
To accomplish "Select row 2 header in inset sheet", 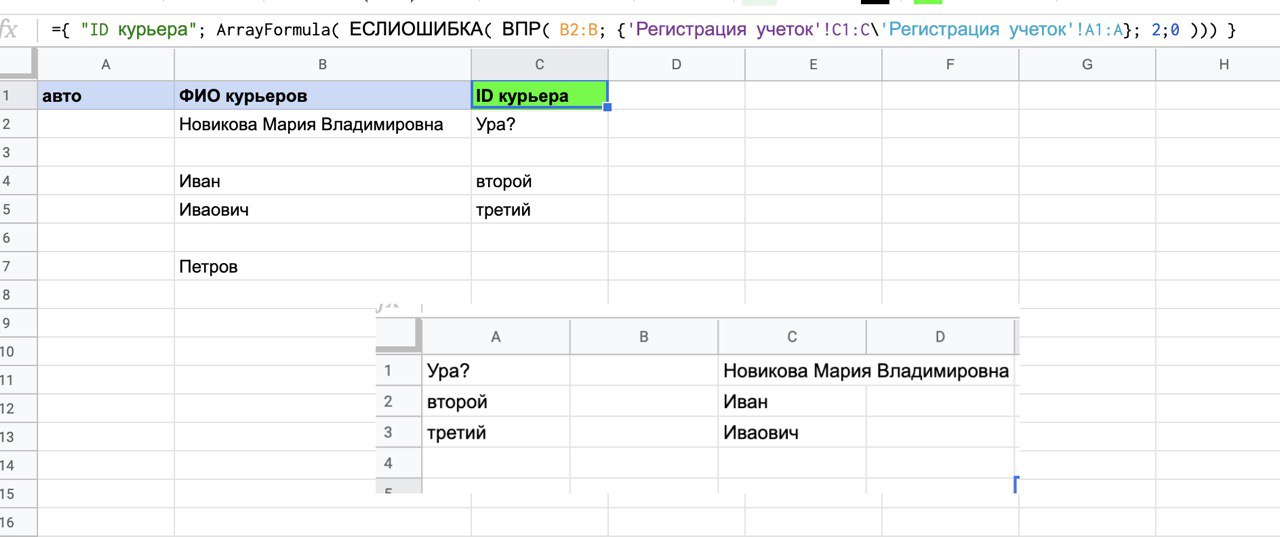I will coord(399,402).
